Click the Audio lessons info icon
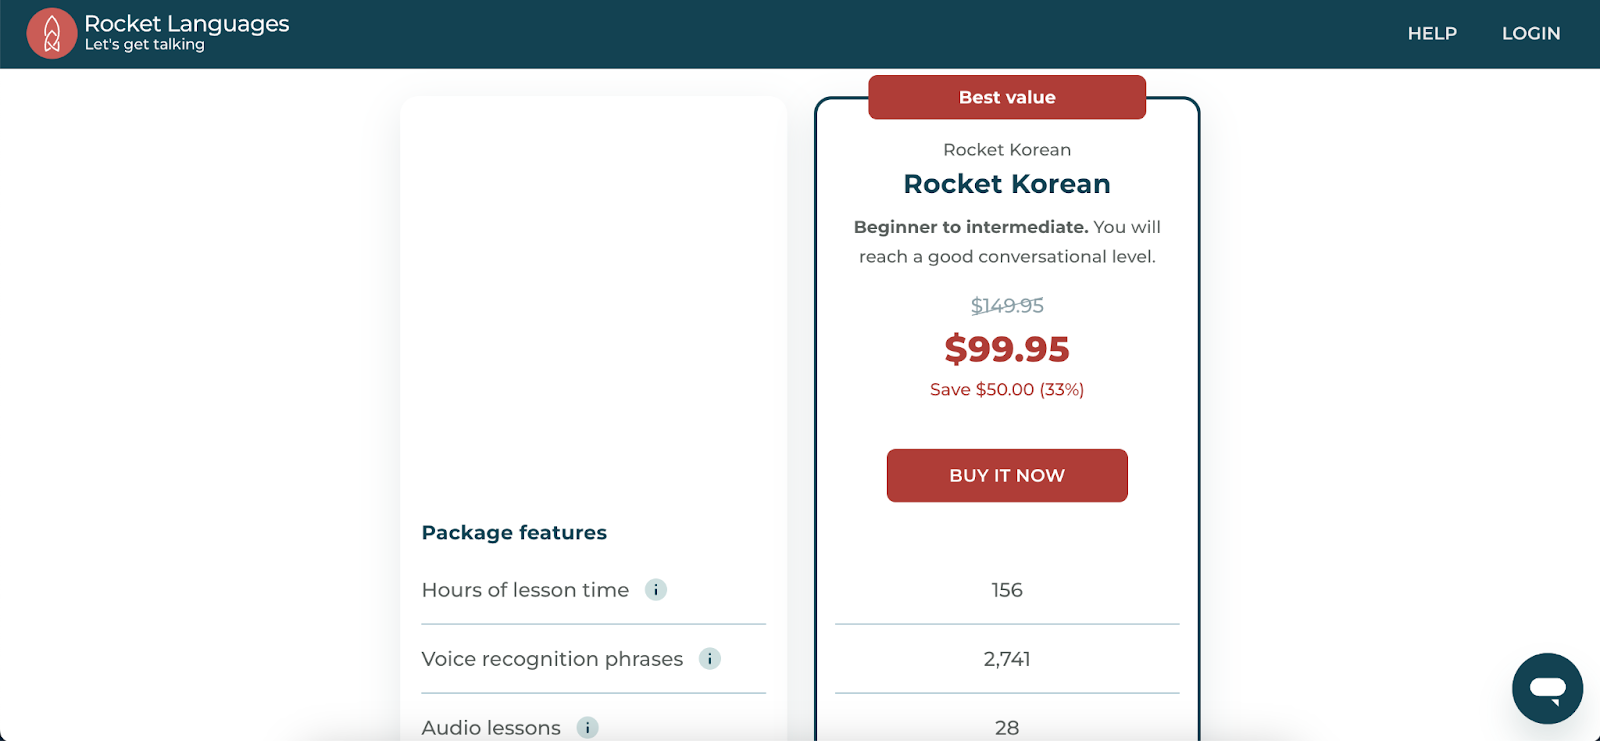Screen dimensions: 1600x741 (588, 728)
